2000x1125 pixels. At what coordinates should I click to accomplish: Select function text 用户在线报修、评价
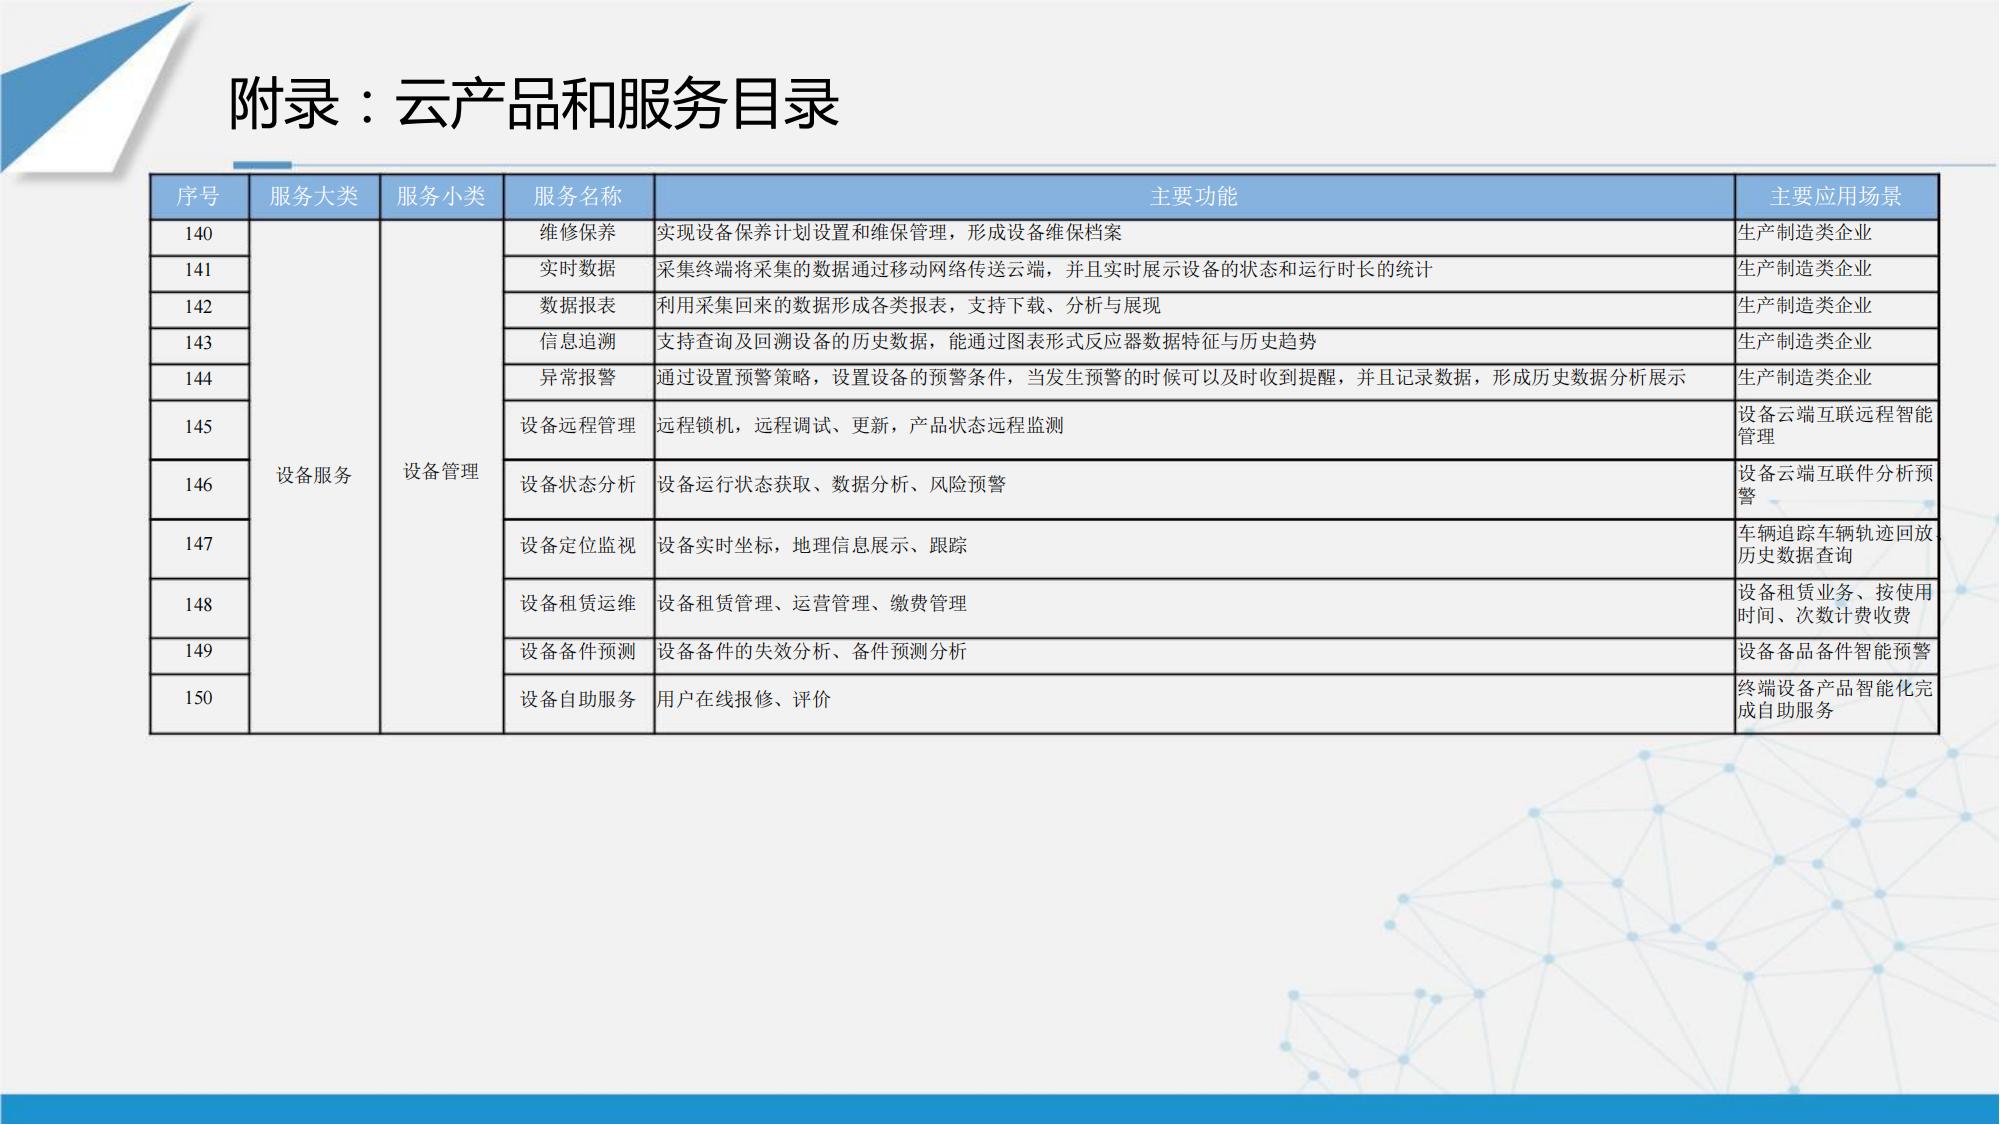744,700
